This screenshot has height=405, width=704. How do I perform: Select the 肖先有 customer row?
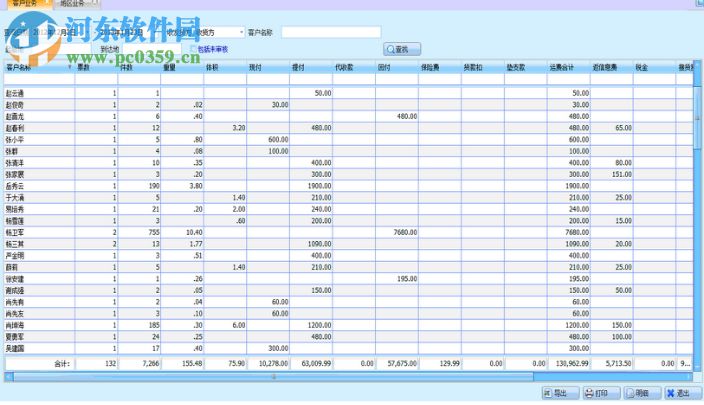348,302
